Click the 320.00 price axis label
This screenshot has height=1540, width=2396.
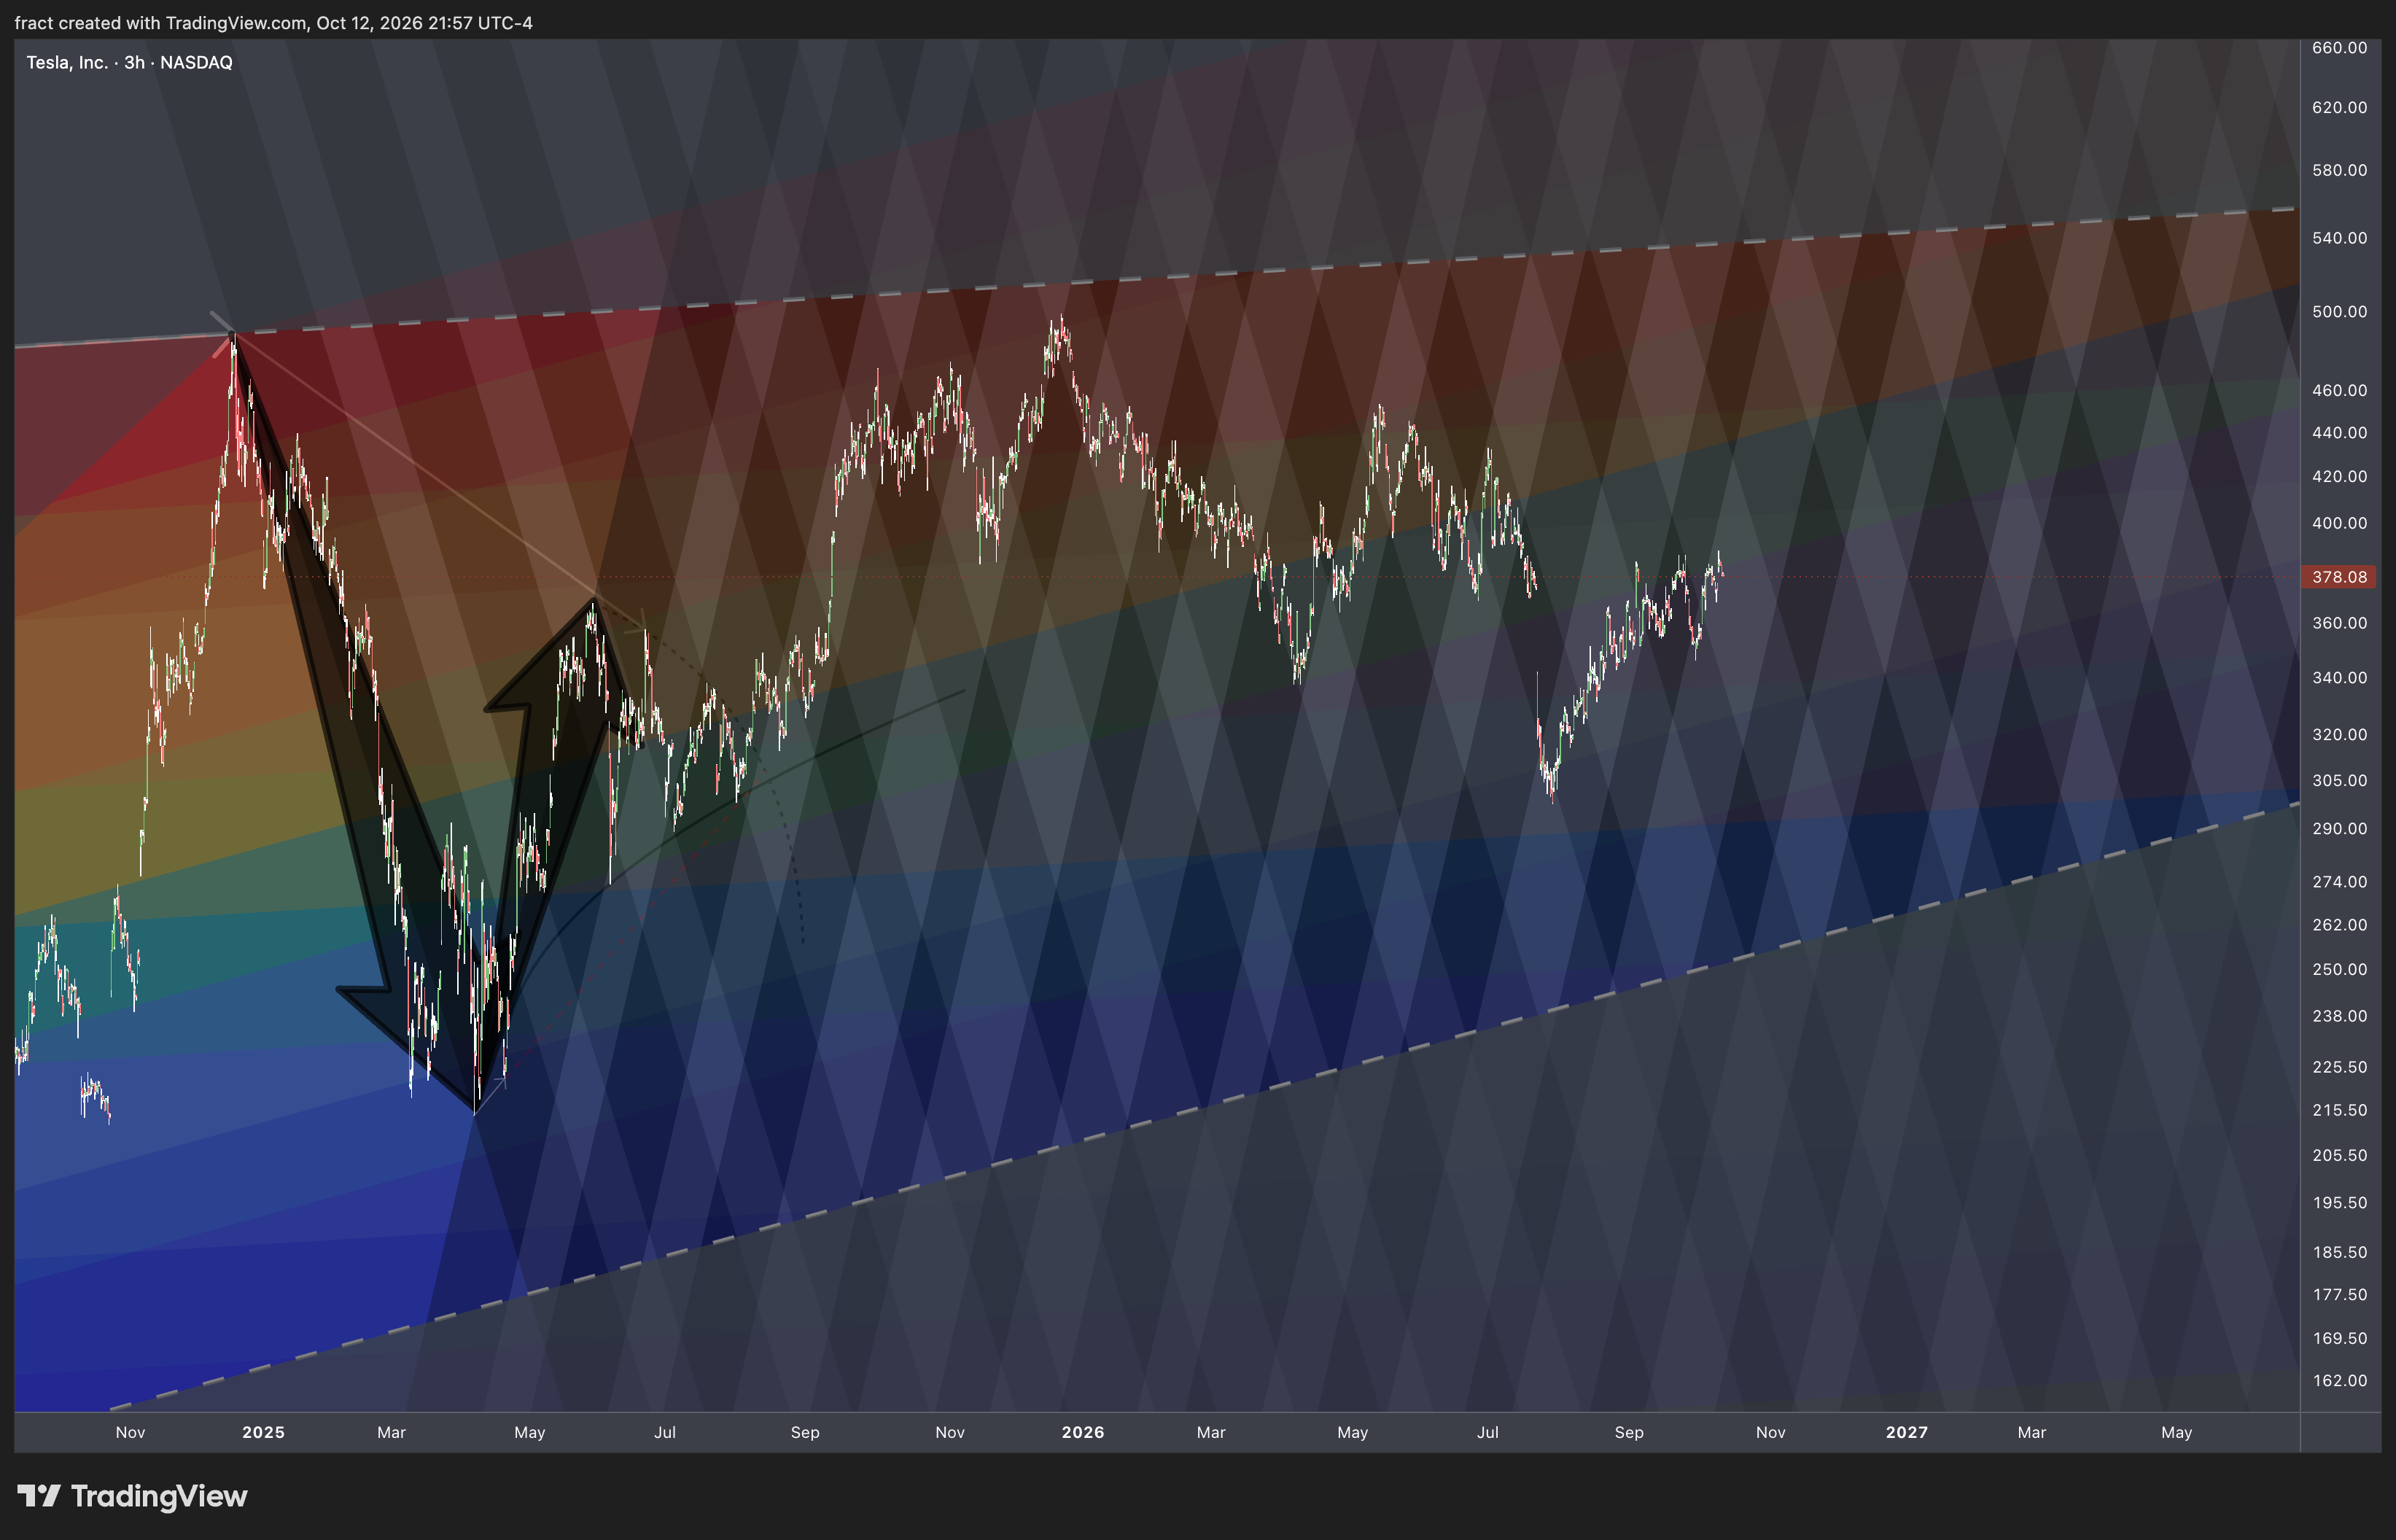point(2339,735)
